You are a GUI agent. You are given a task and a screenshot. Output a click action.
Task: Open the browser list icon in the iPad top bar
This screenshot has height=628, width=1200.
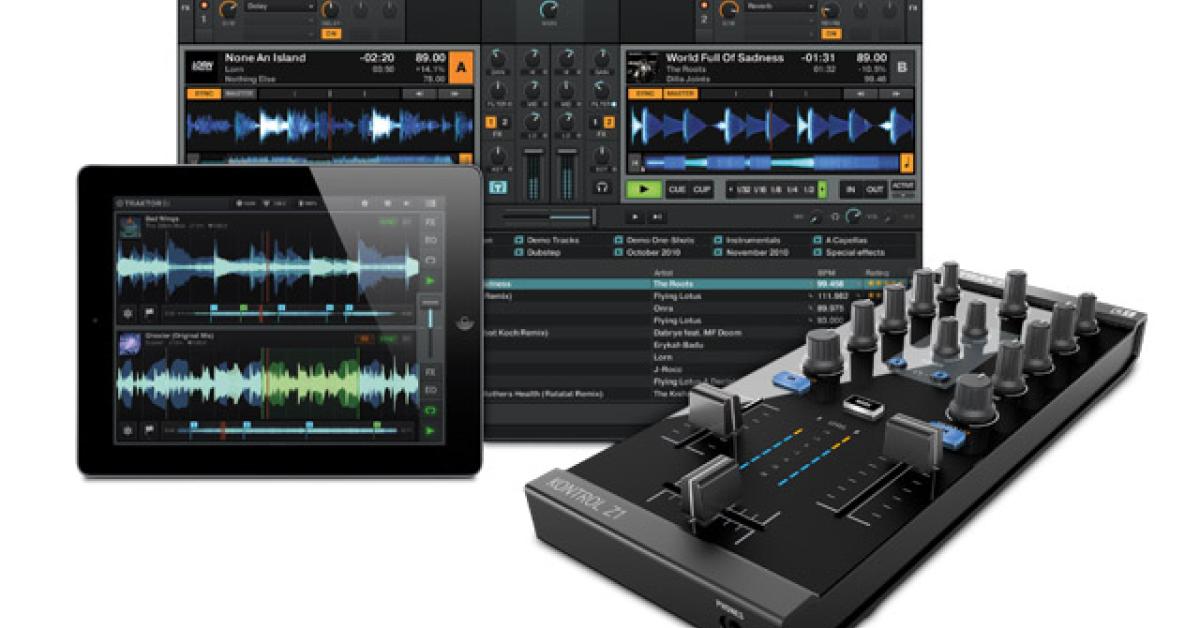point(430,203)
